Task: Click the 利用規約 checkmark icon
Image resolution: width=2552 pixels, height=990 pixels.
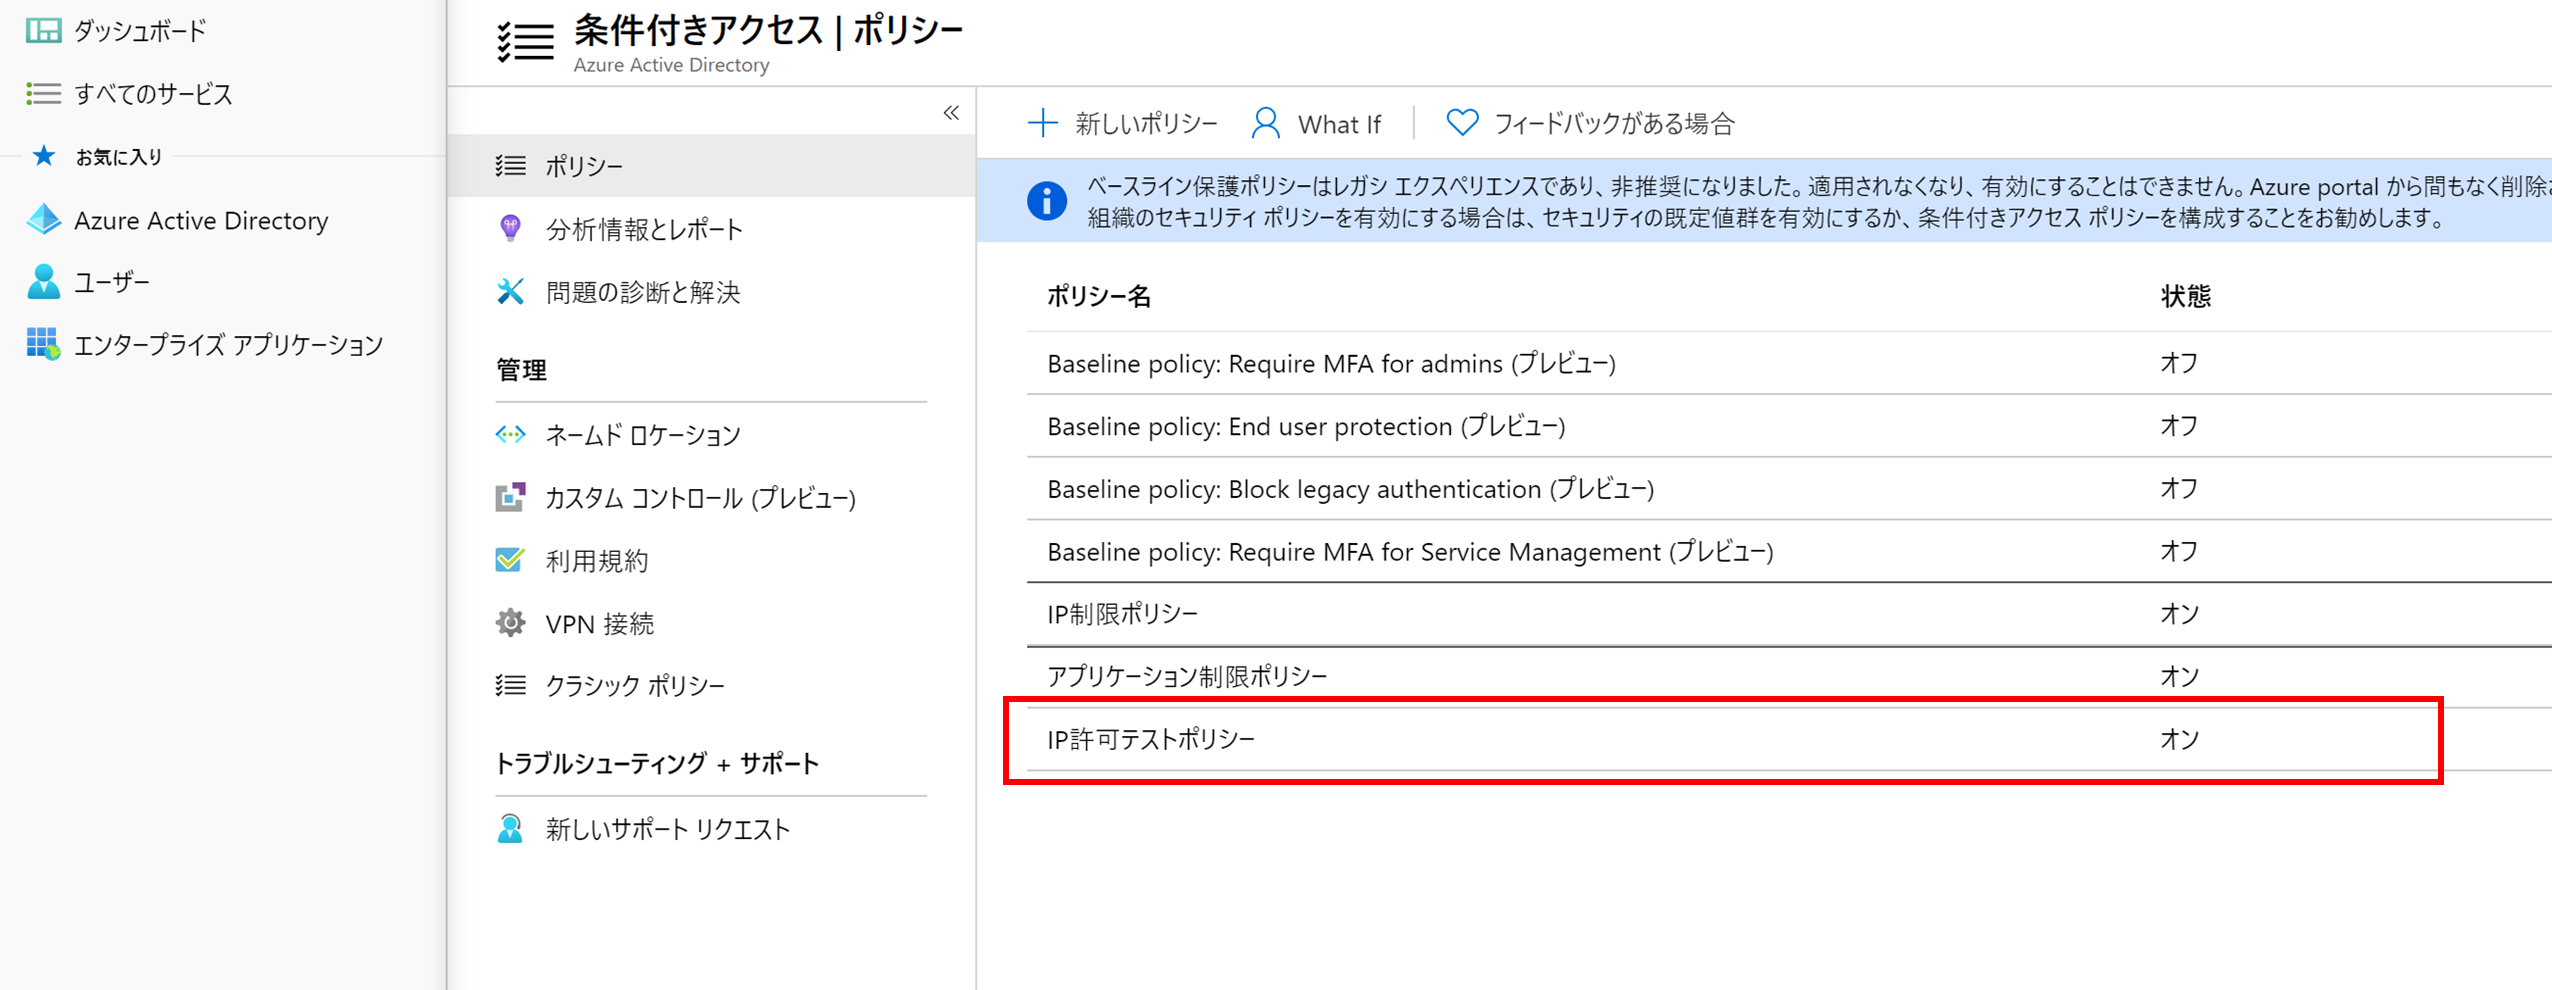Action: coord(510,560)
